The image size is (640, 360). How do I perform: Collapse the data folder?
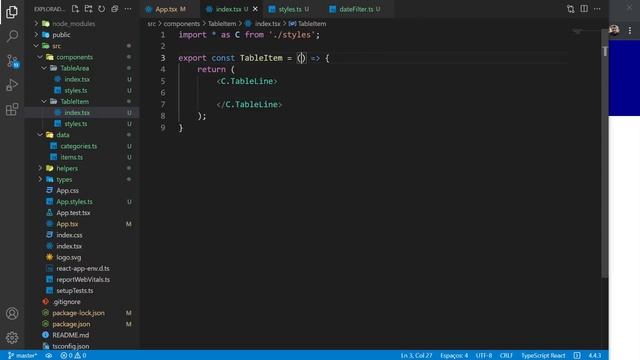(x=62, y=135)
